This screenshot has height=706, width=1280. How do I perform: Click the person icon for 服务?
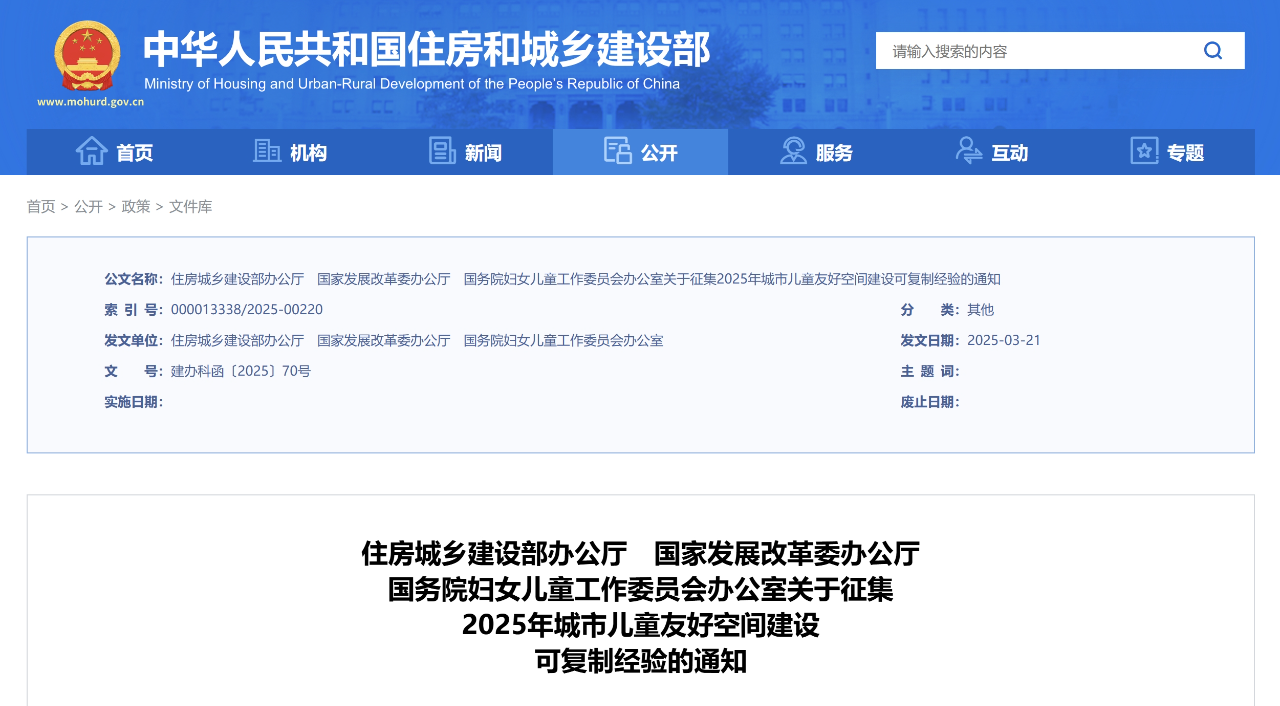pyautogui.click(x=792, y=150)
